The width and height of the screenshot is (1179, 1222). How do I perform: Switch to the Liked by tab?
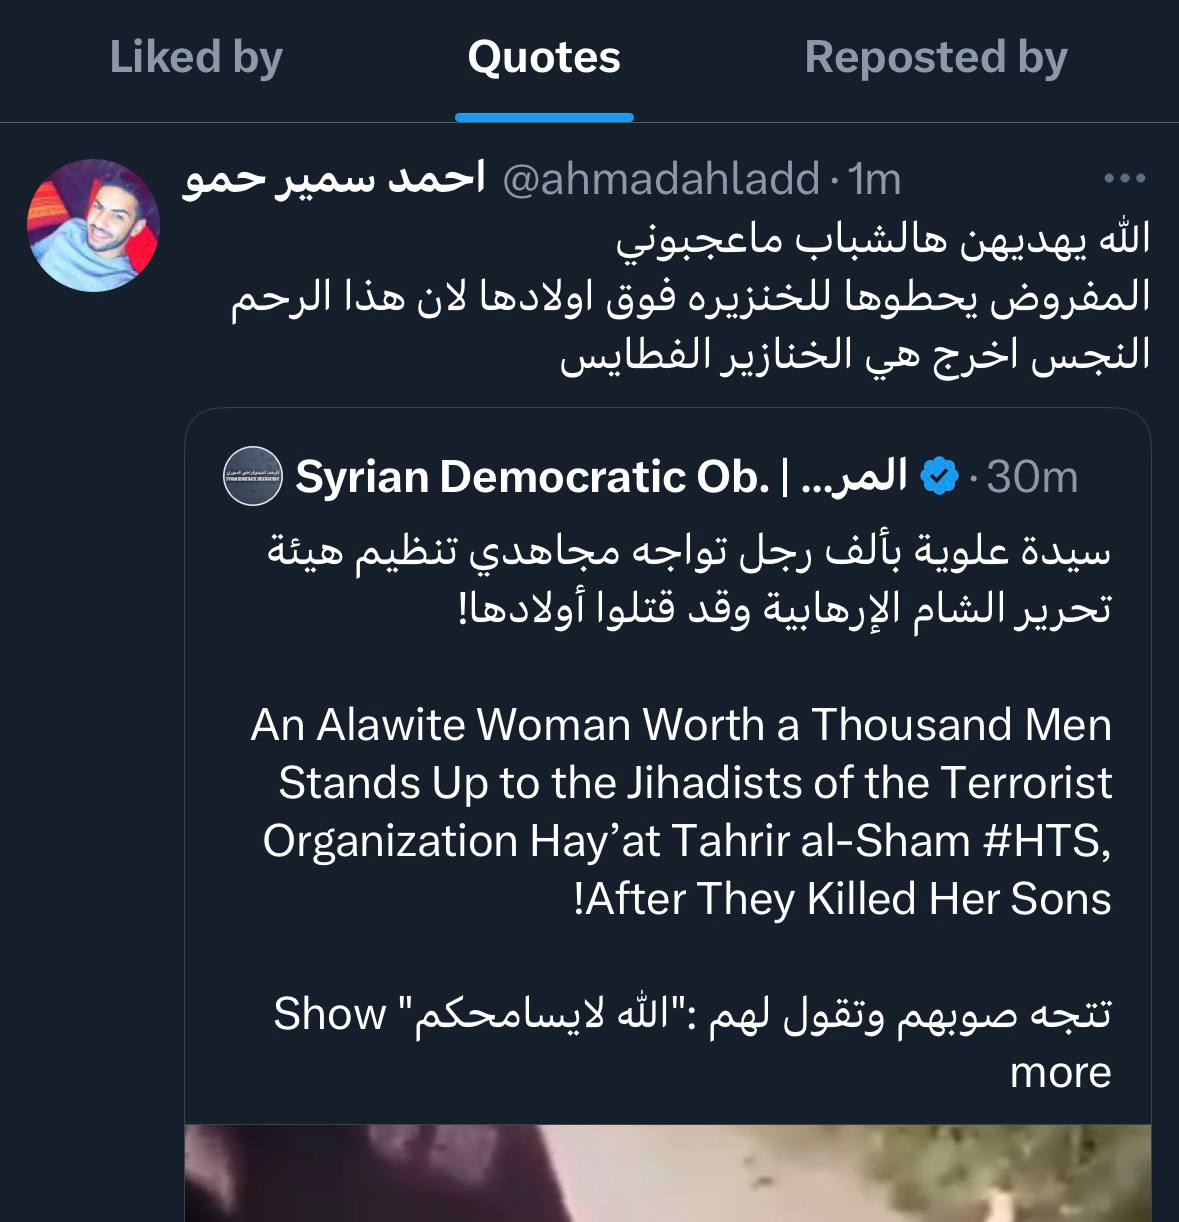point(196,58)
